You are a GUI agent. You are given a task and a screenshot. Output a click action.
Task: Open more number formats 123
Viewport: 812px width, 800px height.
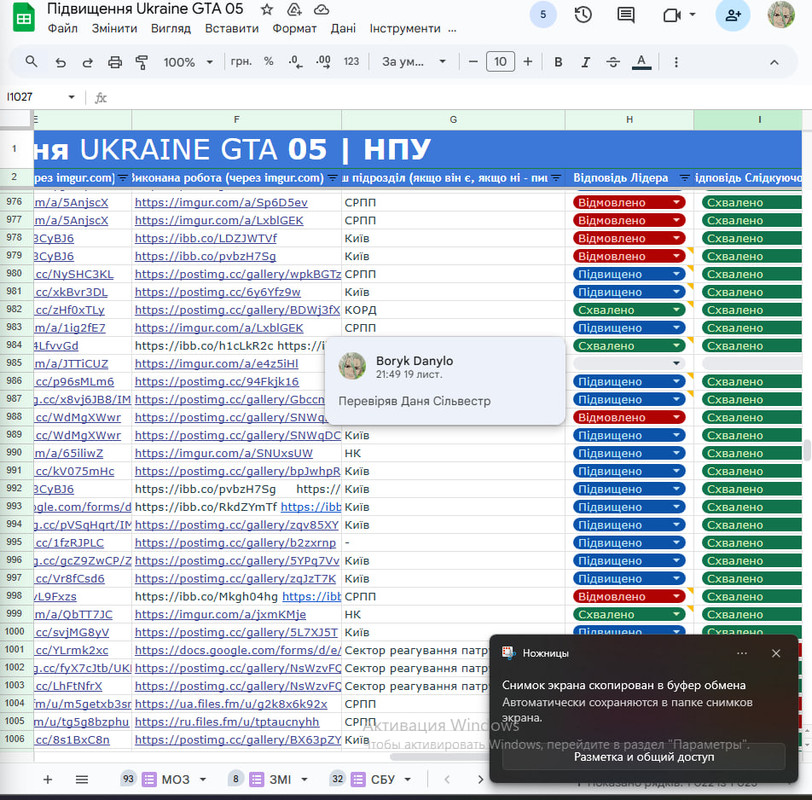coord(351,62)
